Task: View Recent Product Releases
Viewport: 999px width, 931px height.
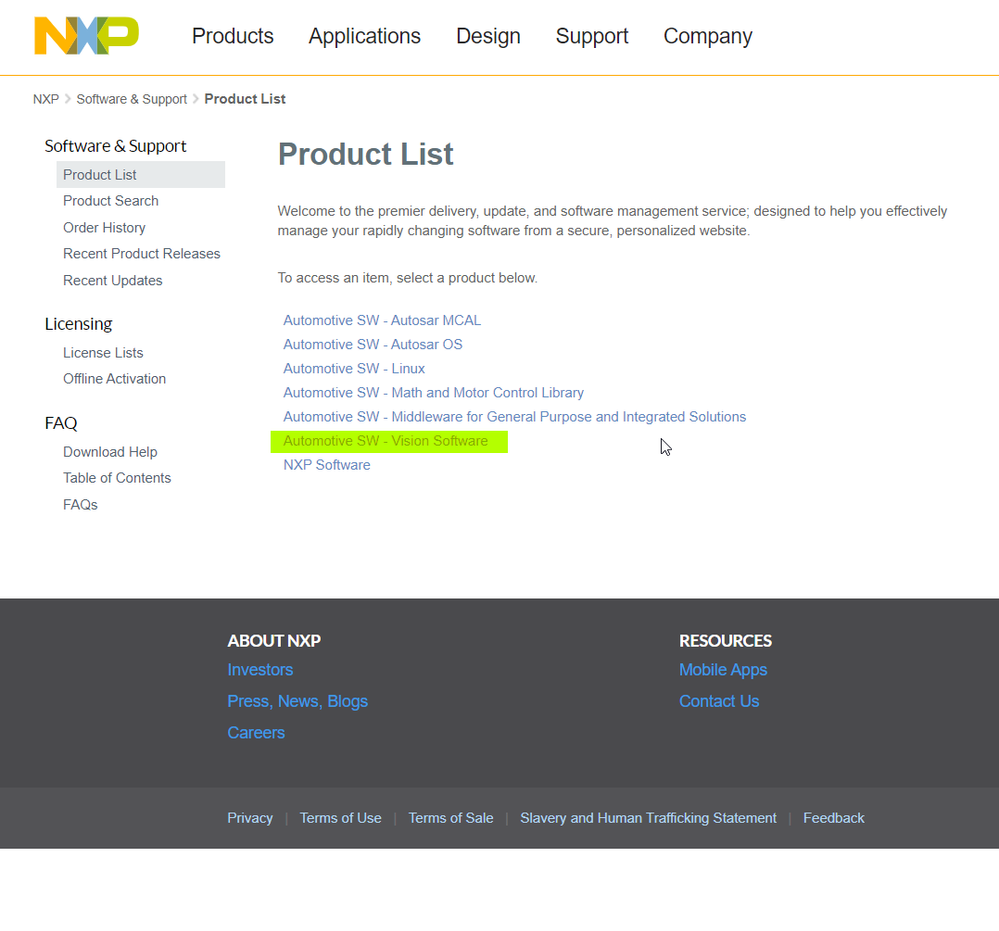Action: coord(141,254)
